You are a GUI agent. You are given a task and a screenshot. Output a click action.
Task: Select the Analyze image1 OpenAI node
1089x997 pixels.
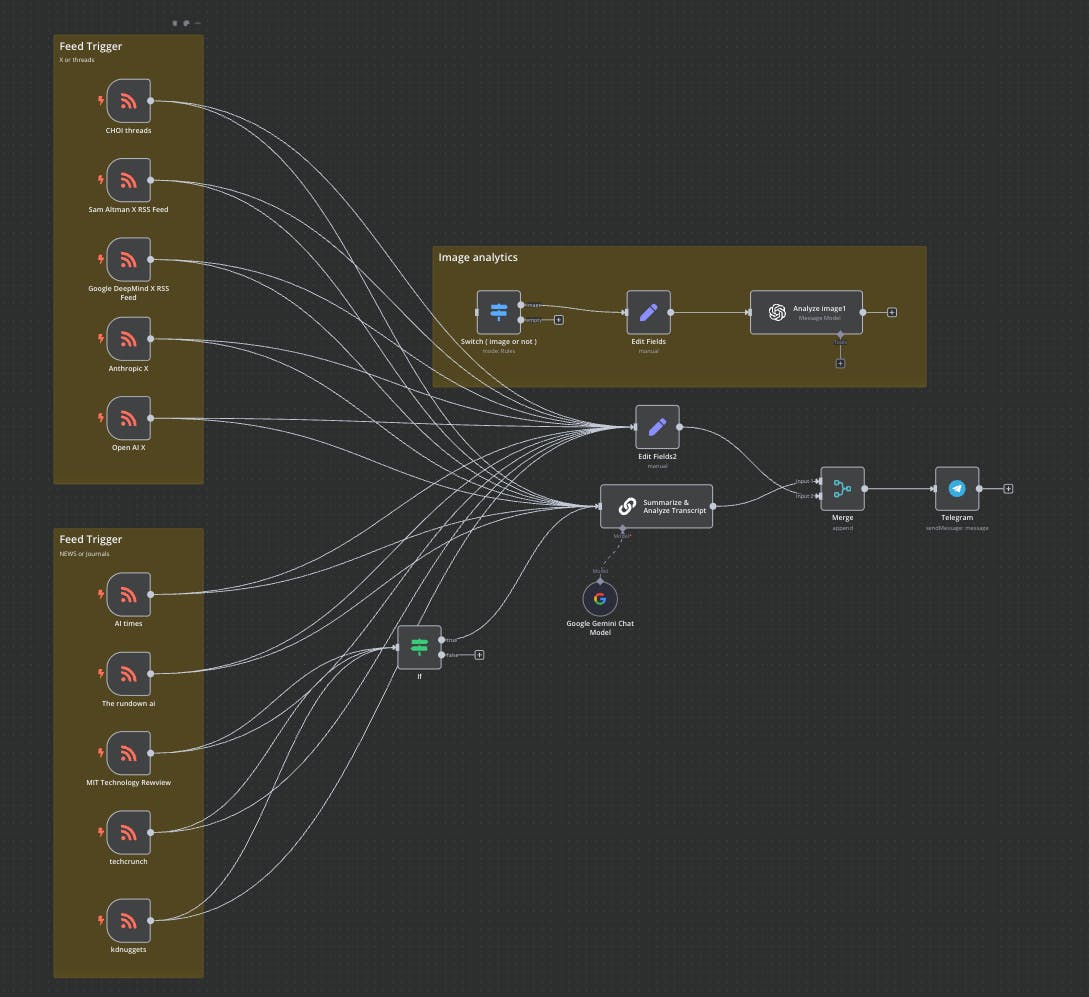(x=806, y=312)
